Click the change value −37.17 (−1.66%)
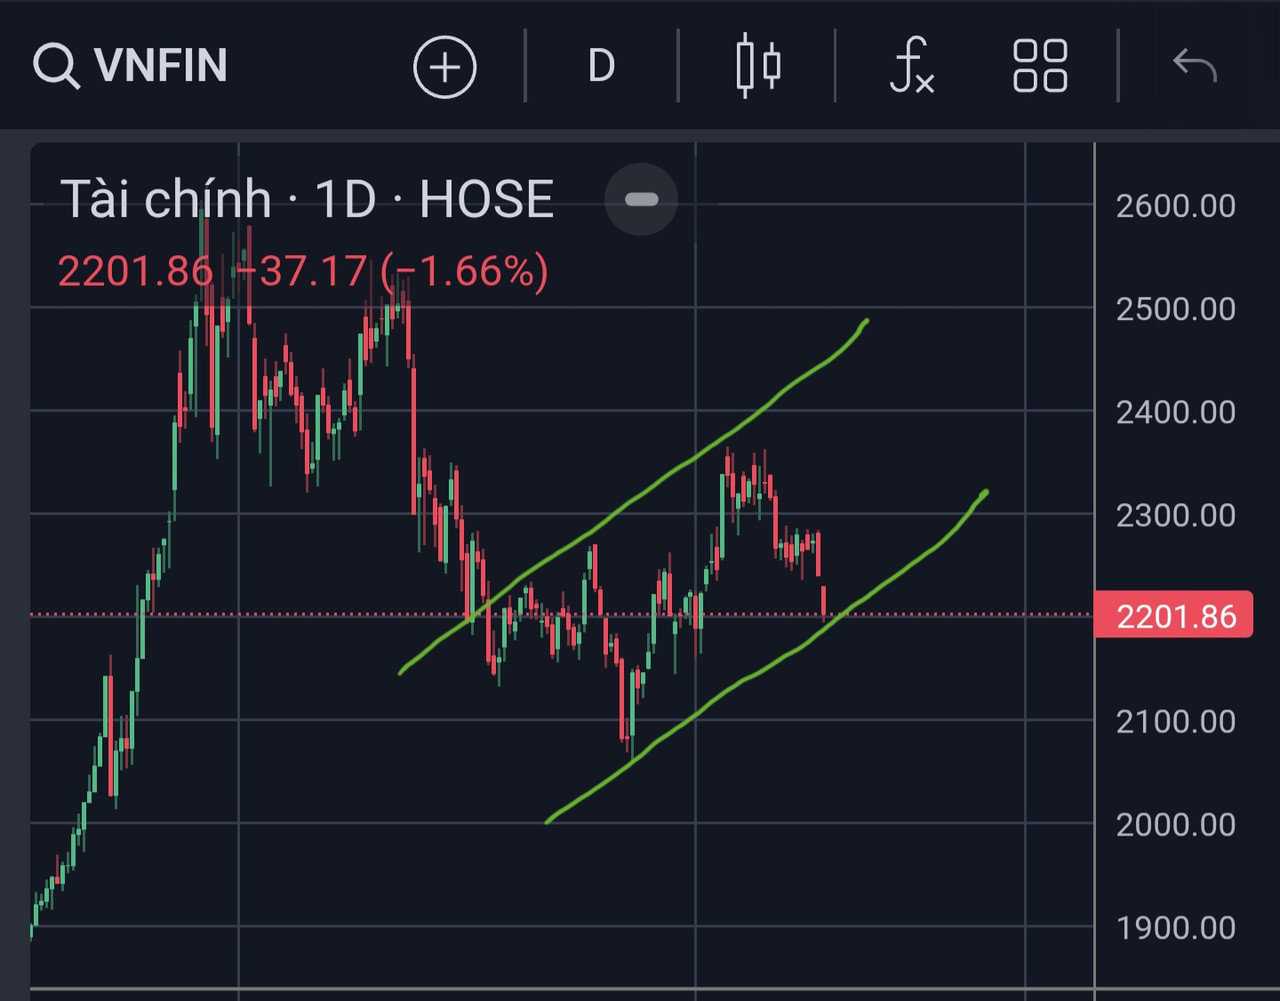Viewport: 1280px width, 1001px height. click(391, 271)
